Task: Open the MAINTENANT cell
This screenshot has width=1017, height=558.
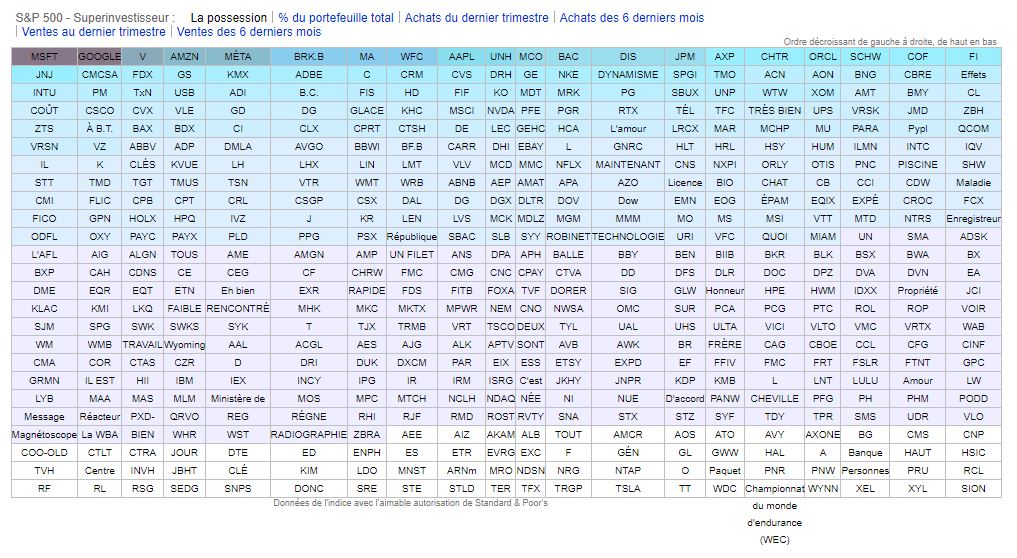Action: tap(628, 165)
